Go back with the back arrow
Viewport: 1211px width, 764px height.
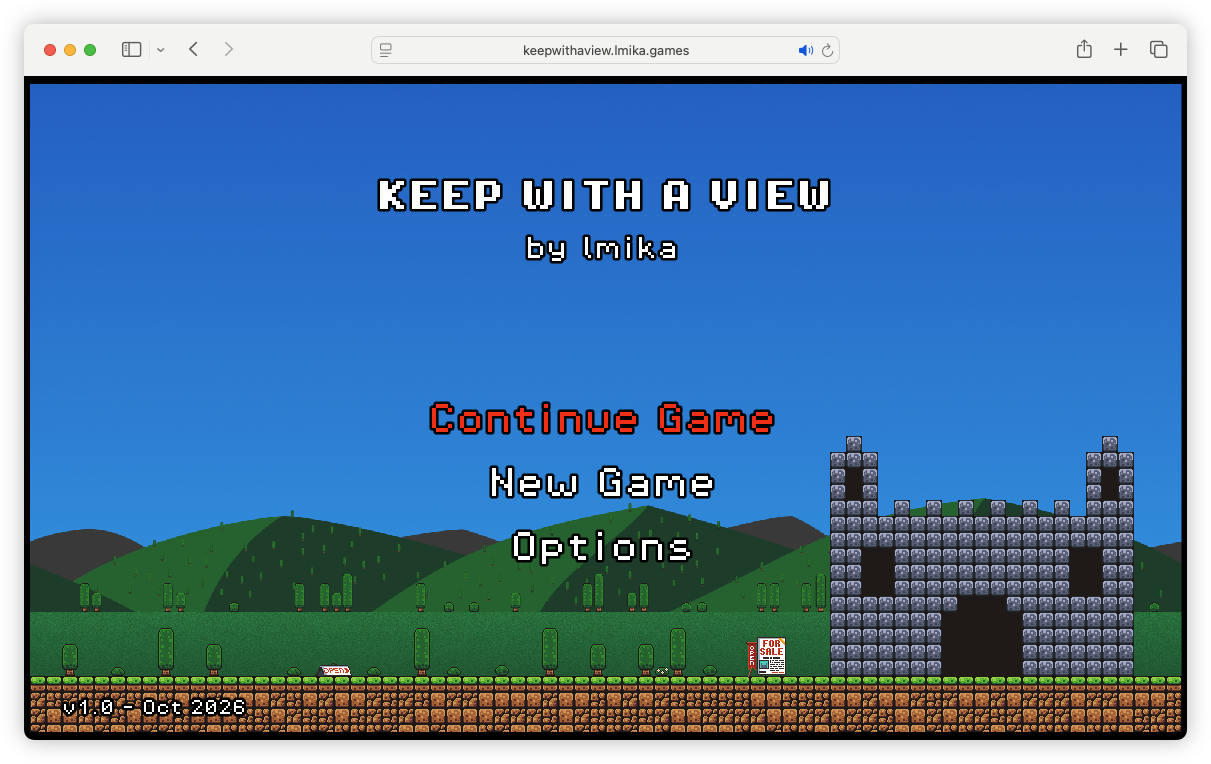point(194,49)
